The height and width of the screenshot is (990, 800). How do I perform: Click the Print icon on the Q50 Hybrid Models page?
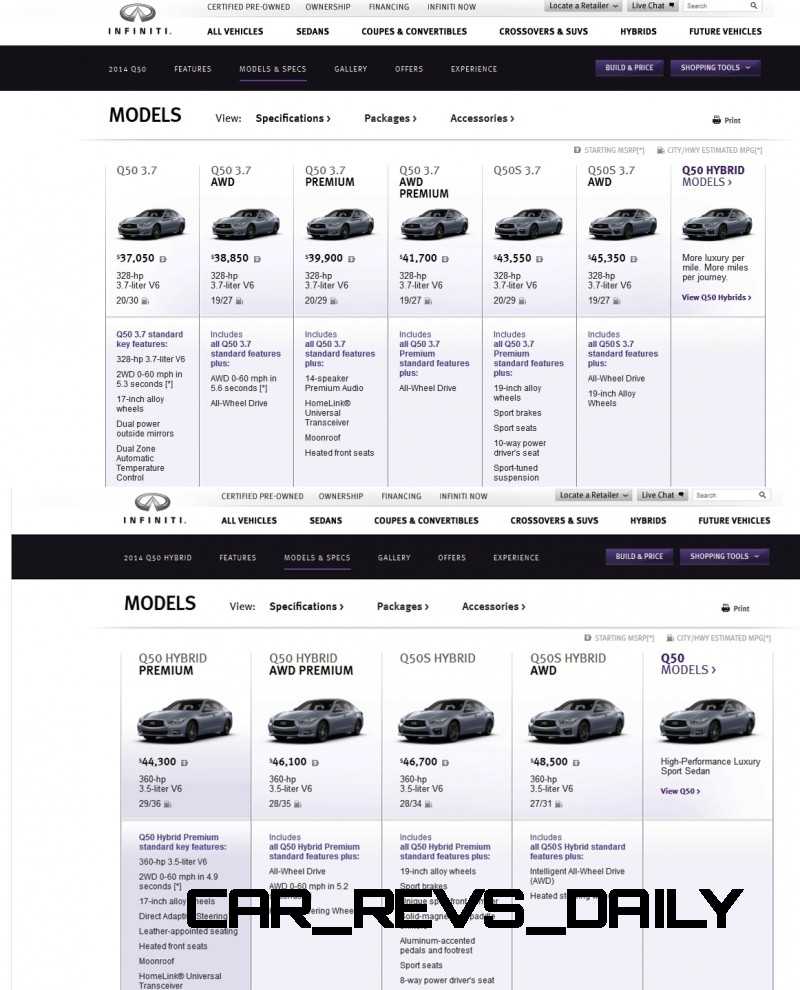tap(725, 609)
